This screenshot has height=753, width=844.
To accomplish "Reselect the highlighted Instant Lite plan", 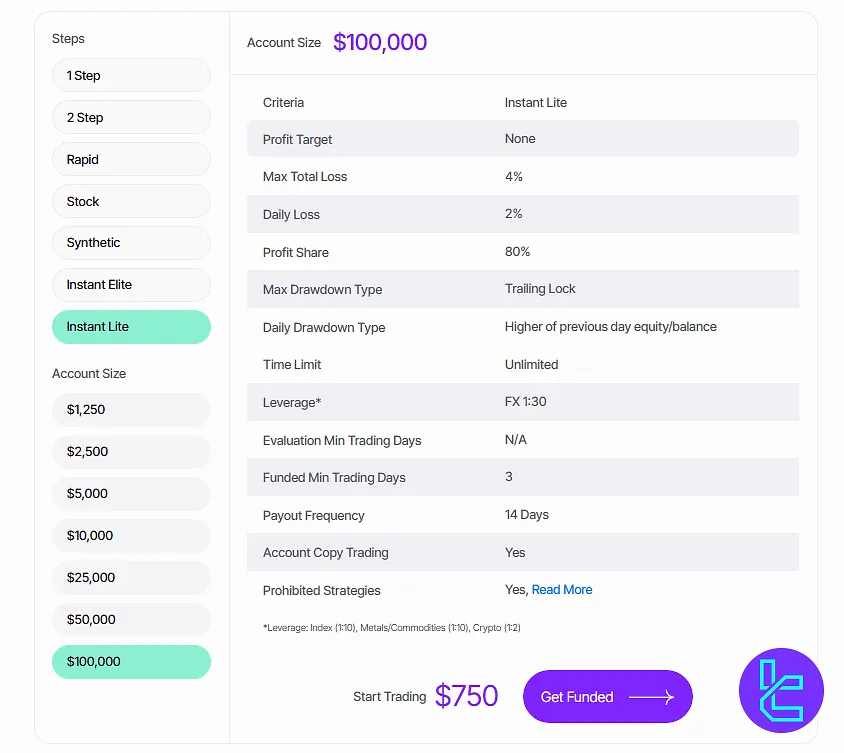I will coord(131,327).
